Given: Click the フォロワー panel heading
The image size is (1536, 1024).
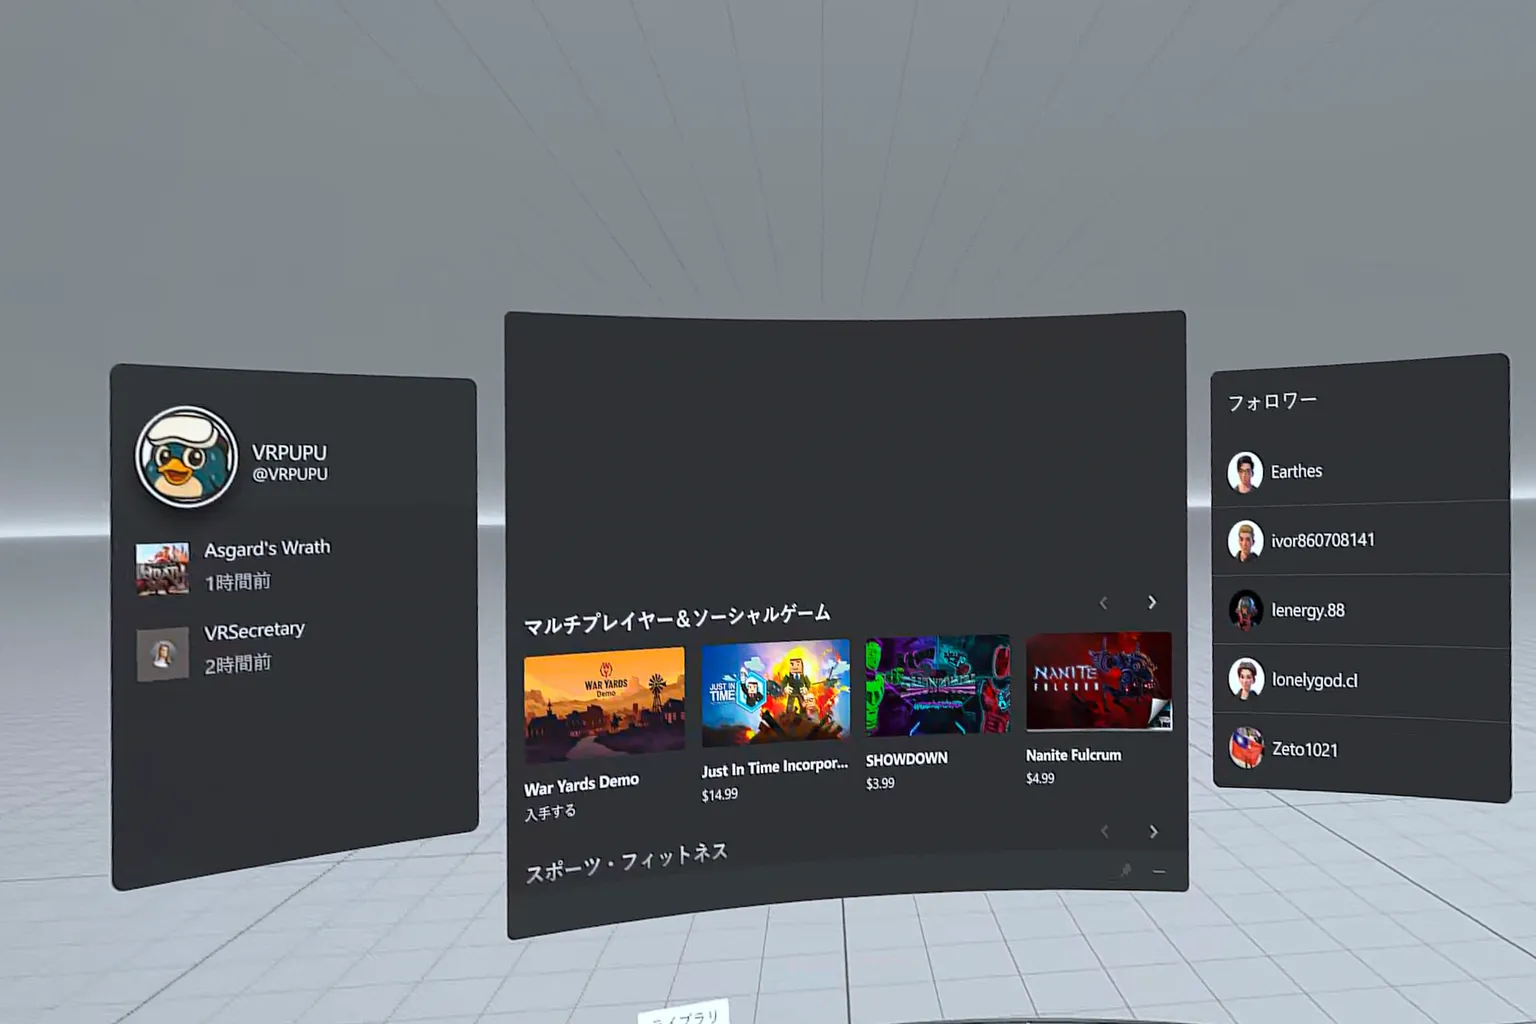Looking at the screenshot, I should (x=1272, y=402).
